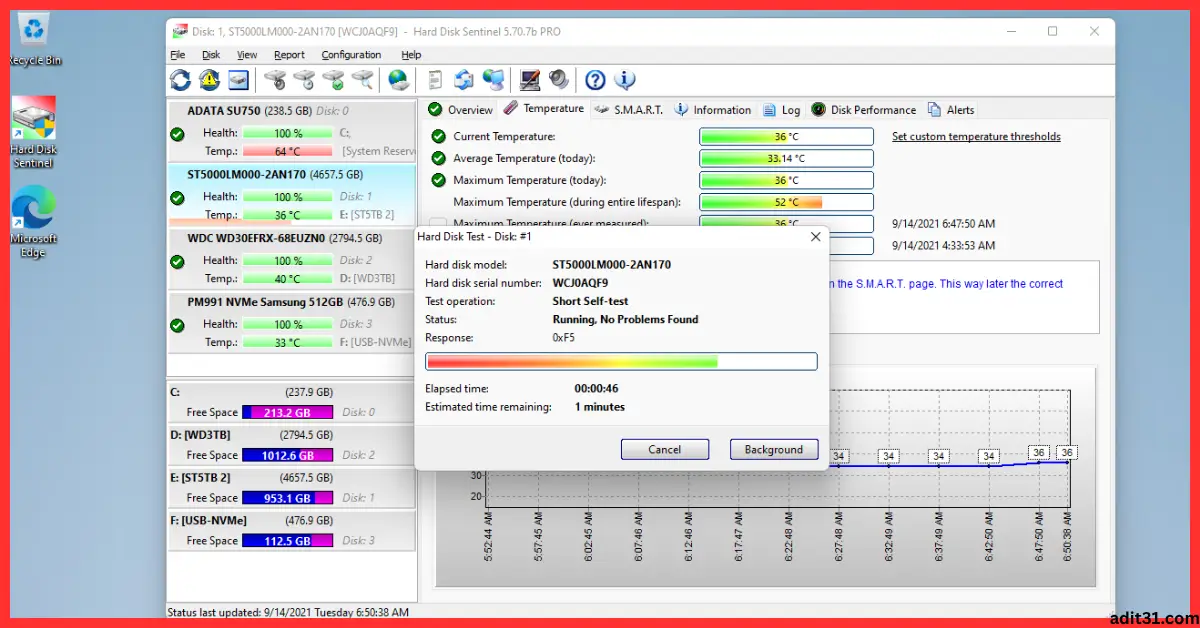Click the timestamp 9/14/2021 6:47:50 AM

point(943,224)
